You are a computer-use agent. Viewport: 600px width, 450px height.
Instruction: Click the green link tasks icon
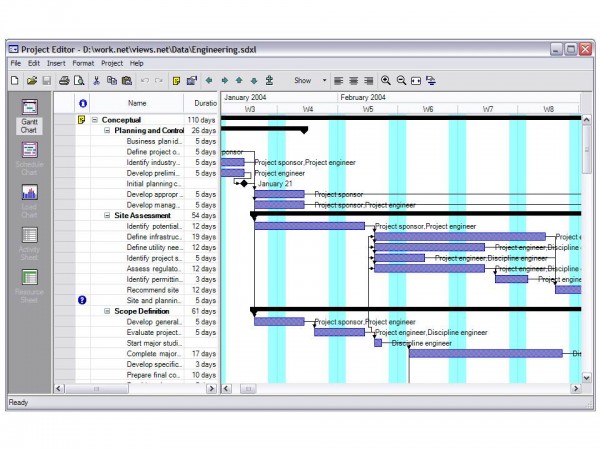tap(269, 80)
